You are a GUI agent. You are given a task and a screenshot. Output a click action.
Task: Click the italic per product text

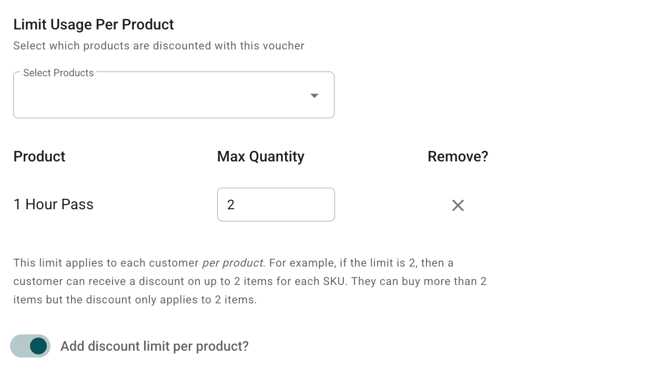232,263
